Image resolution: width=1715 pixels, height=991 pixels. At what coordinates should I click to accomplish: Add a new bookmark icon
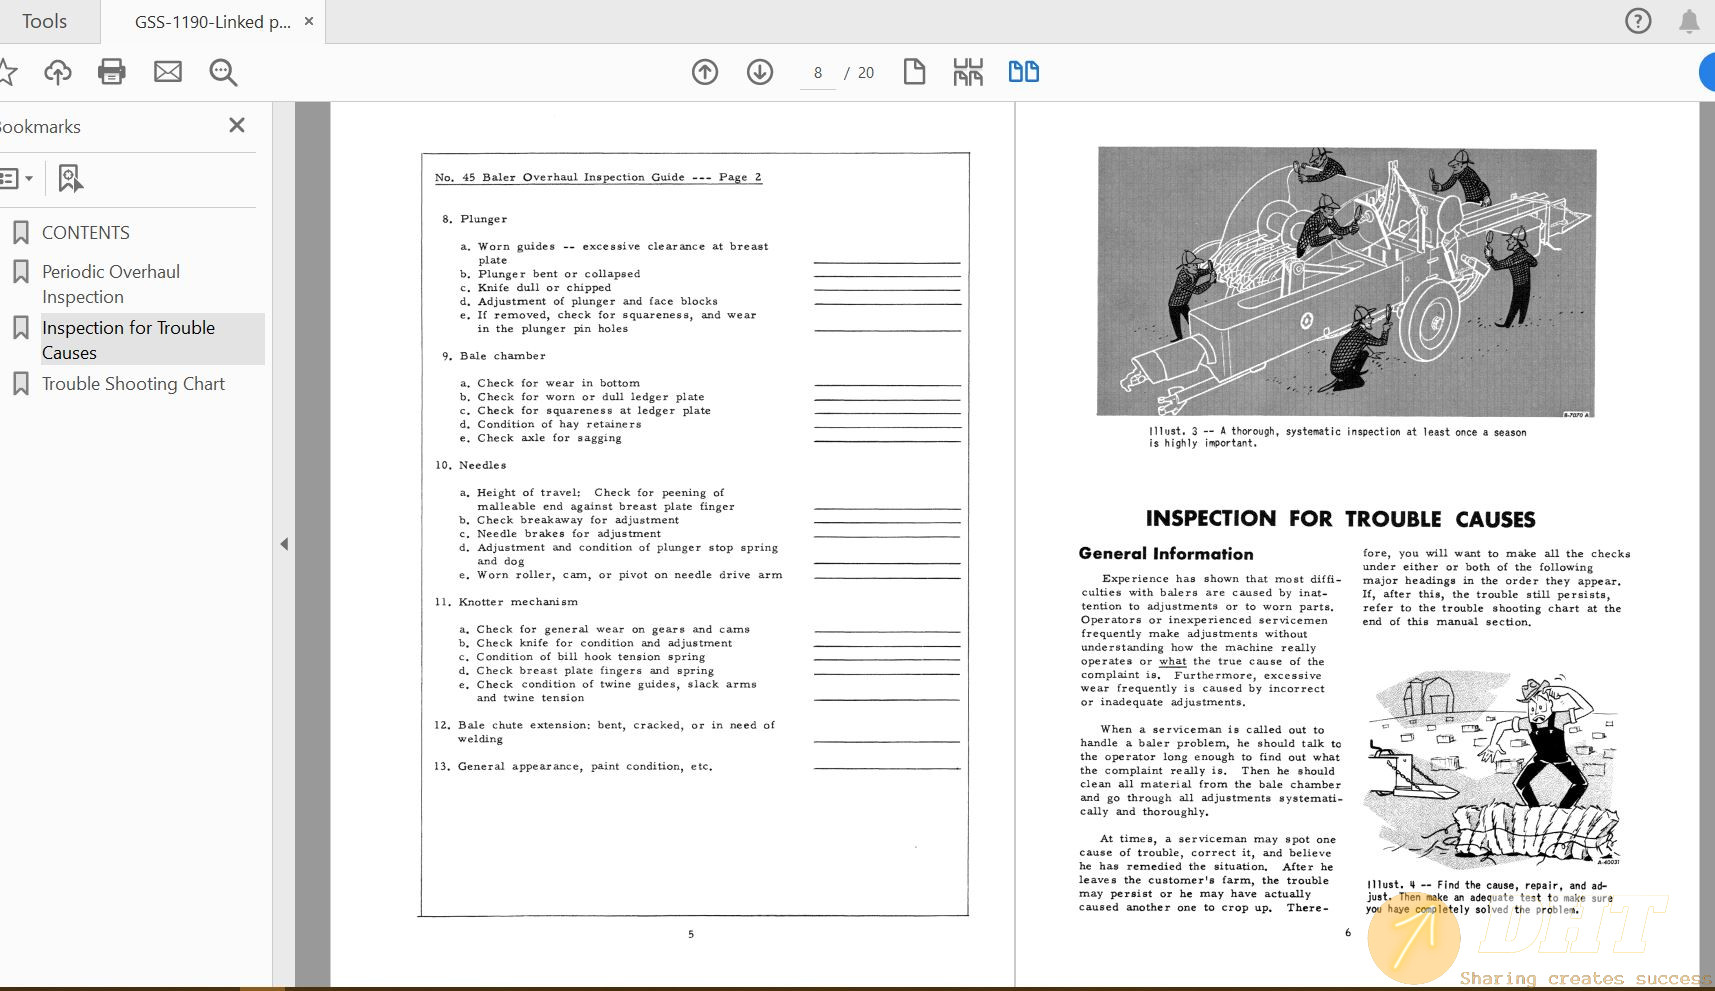tap(69, 179)
